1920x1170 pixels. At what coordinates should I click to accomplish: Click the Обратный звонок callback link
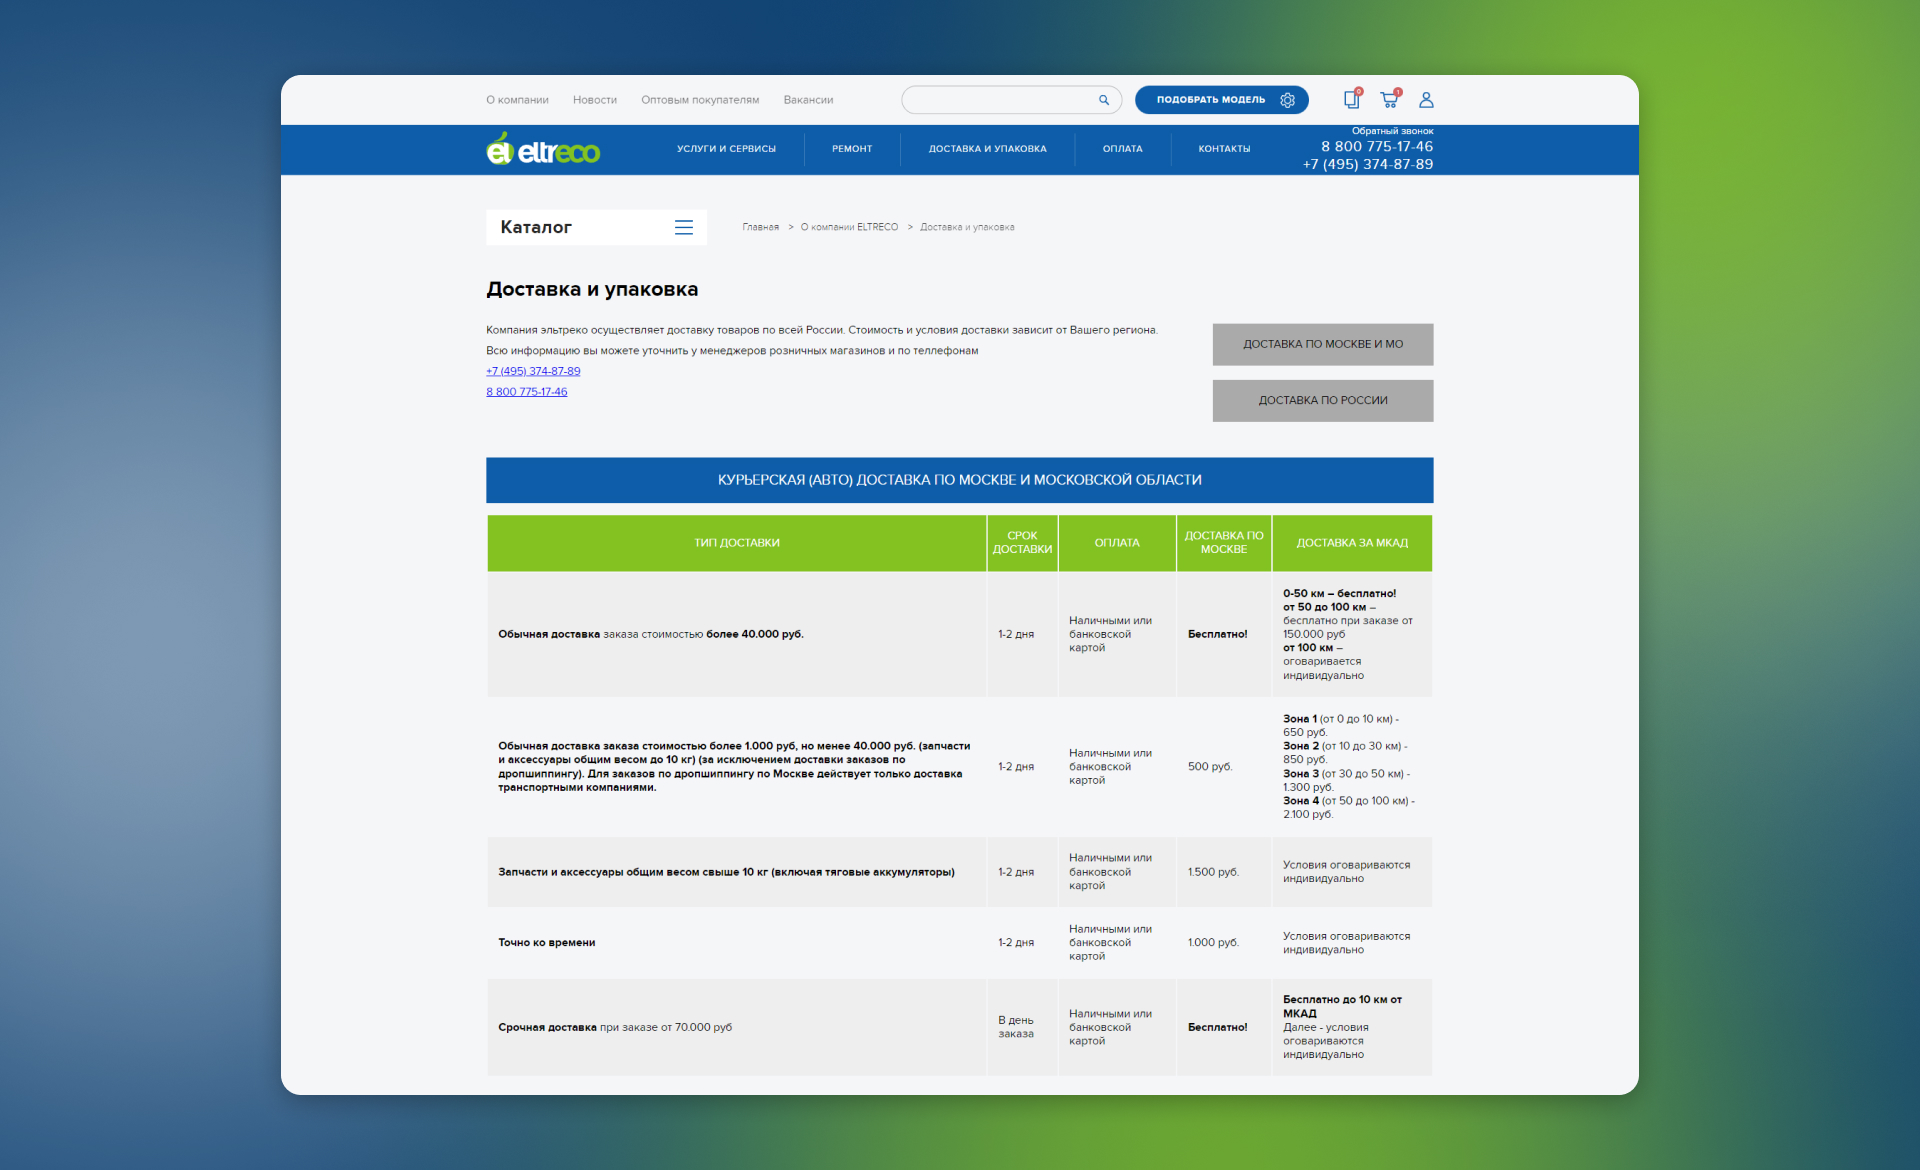coord(1392,131)
